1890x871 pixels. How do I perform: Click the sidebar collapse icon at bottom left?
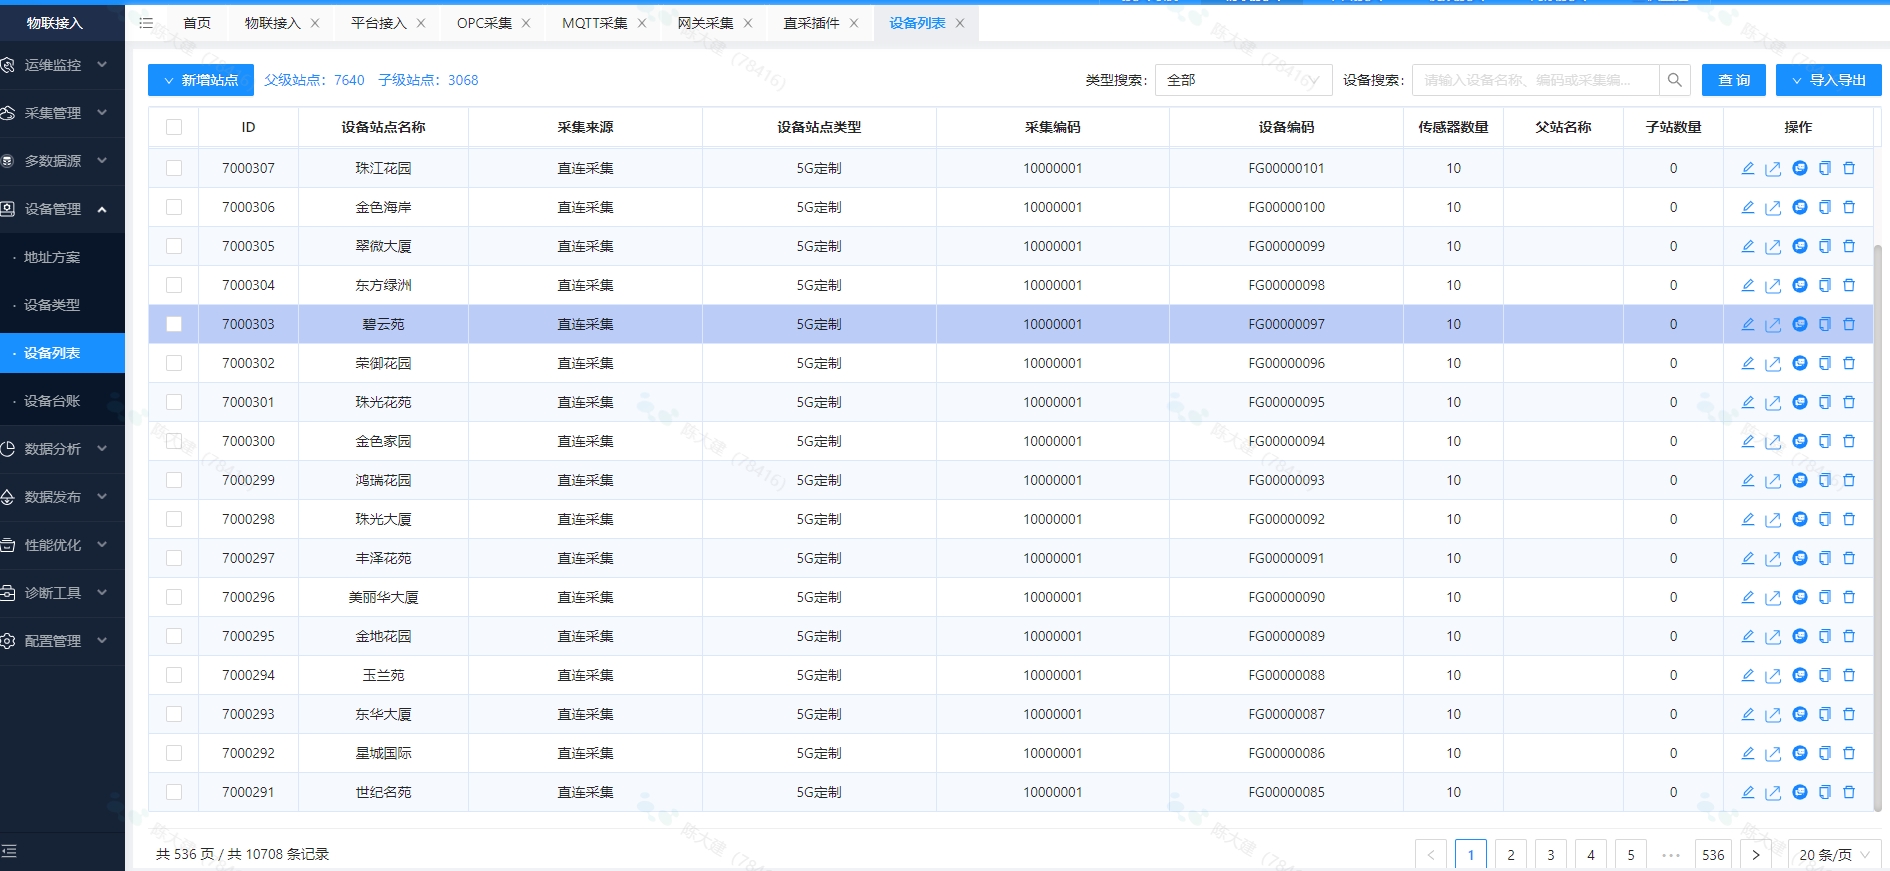tap(9, 852)
